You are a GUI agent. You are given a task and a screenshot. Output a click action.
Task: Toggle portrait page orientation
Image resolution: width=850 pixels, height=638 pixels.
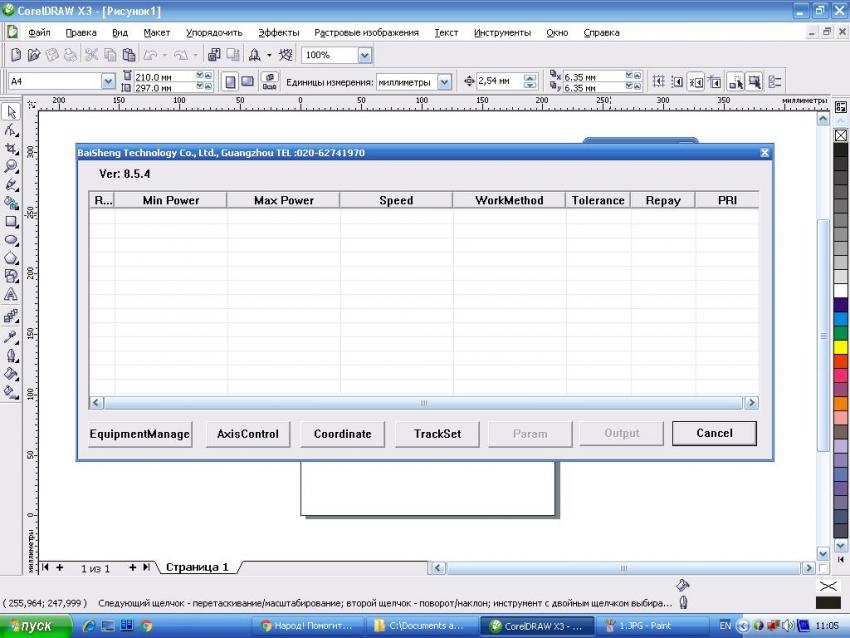[x=230, y=82]
